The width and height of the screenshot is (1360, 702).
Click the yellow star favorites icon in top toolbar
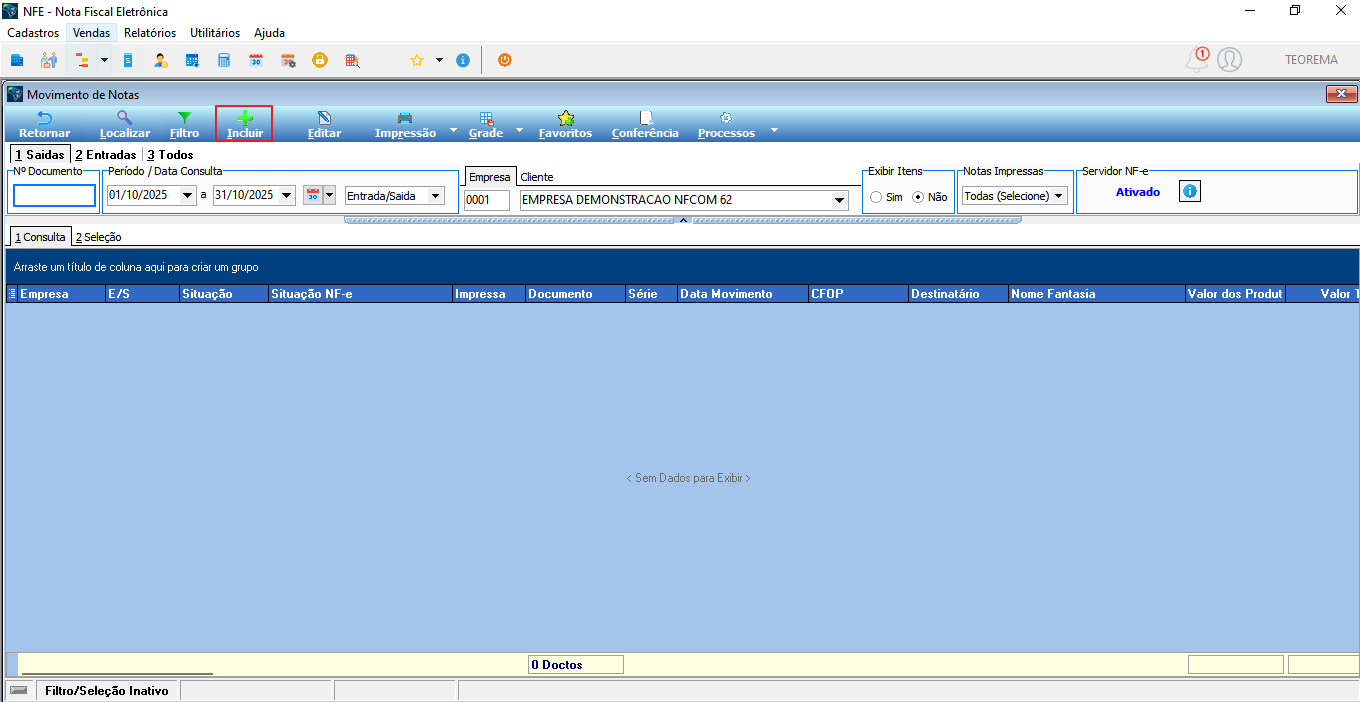[417, 60]
